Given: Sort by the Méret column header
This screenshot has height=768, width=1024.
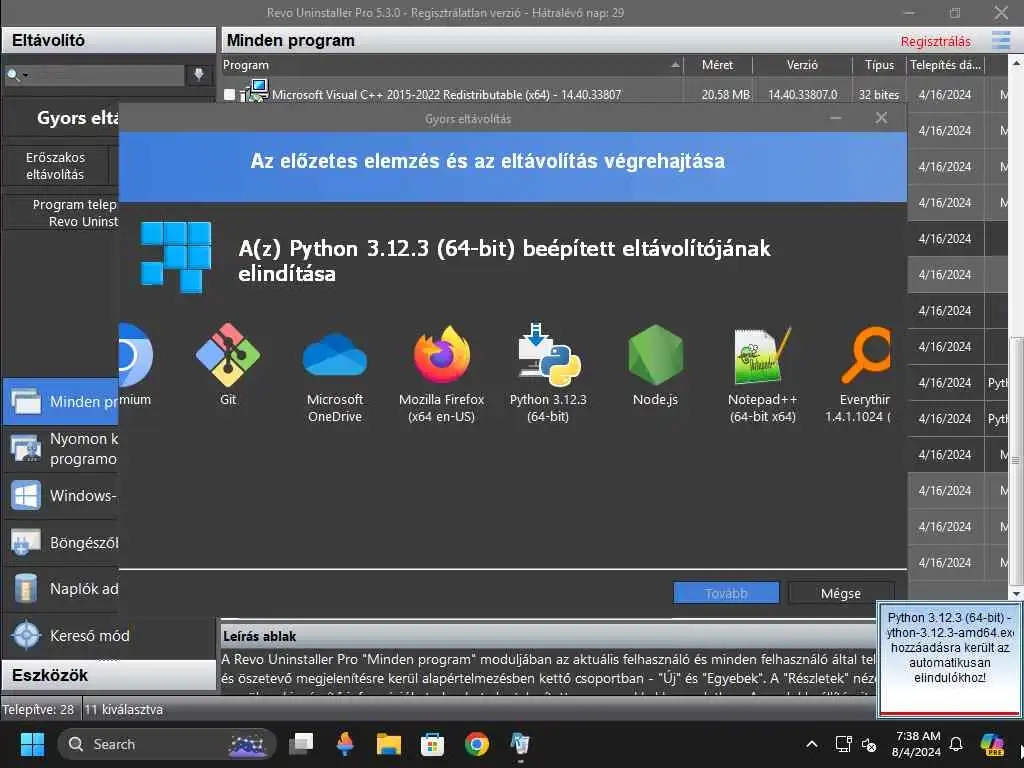Looking at the screenshot, I should point(718,65).
